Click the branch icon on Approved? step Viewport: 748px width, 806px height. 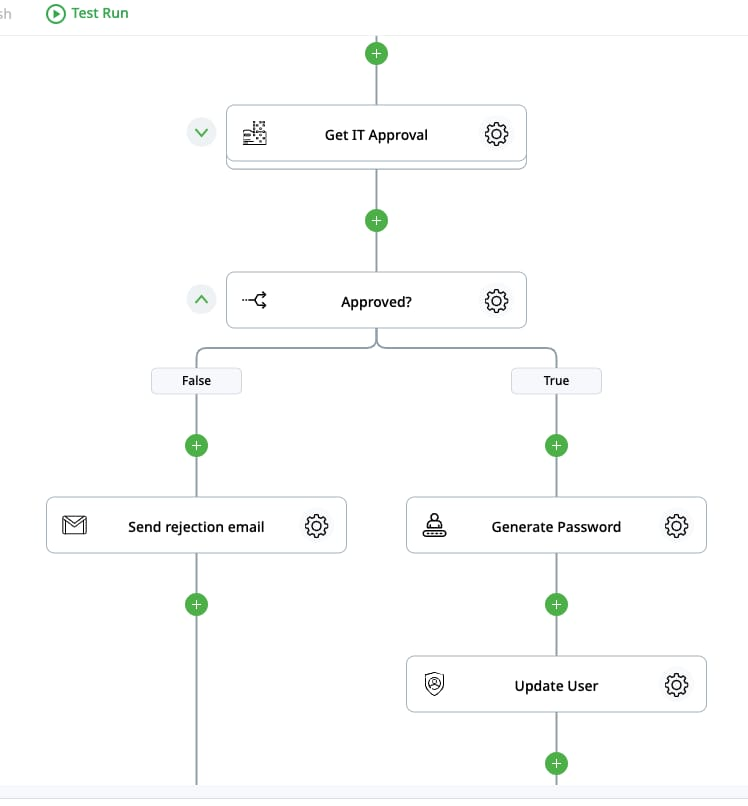point(255,300)
